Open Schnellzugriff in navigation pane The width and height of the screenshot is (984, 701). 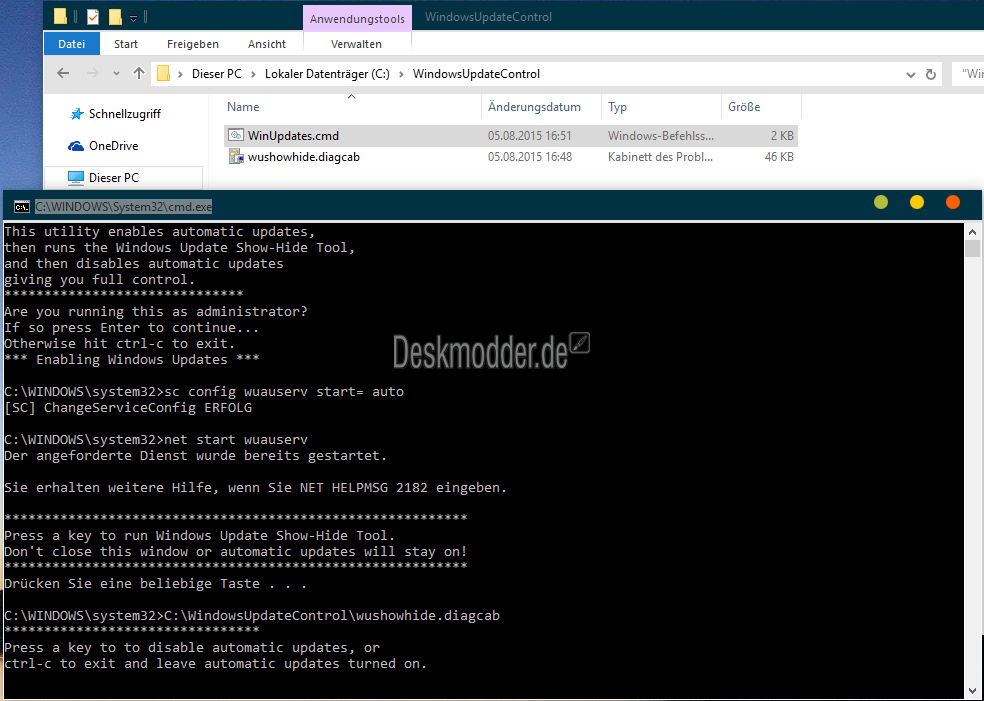pos(124,114)
